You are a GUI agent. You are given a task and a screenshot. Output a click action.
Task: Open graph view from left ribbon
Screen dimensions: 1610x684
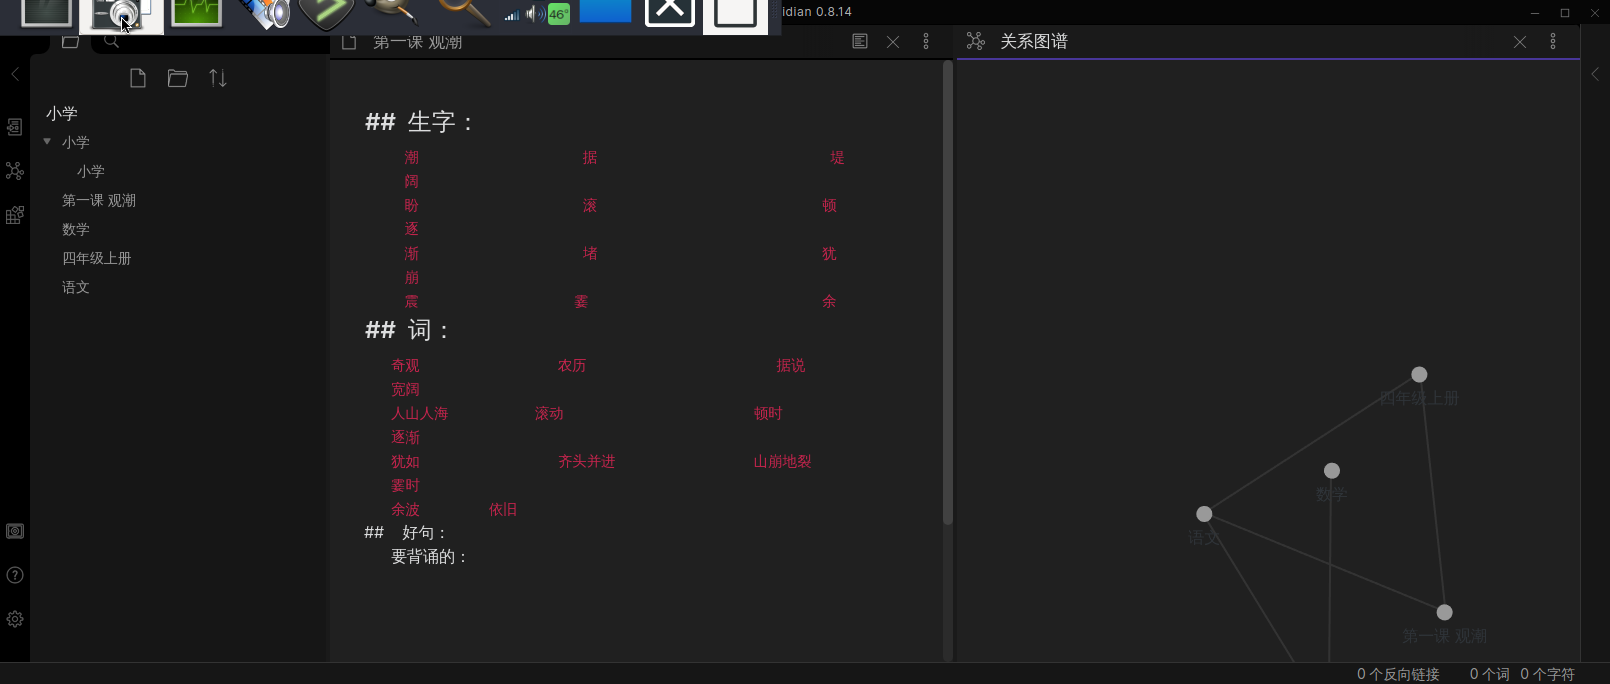(x=15, y=171)
